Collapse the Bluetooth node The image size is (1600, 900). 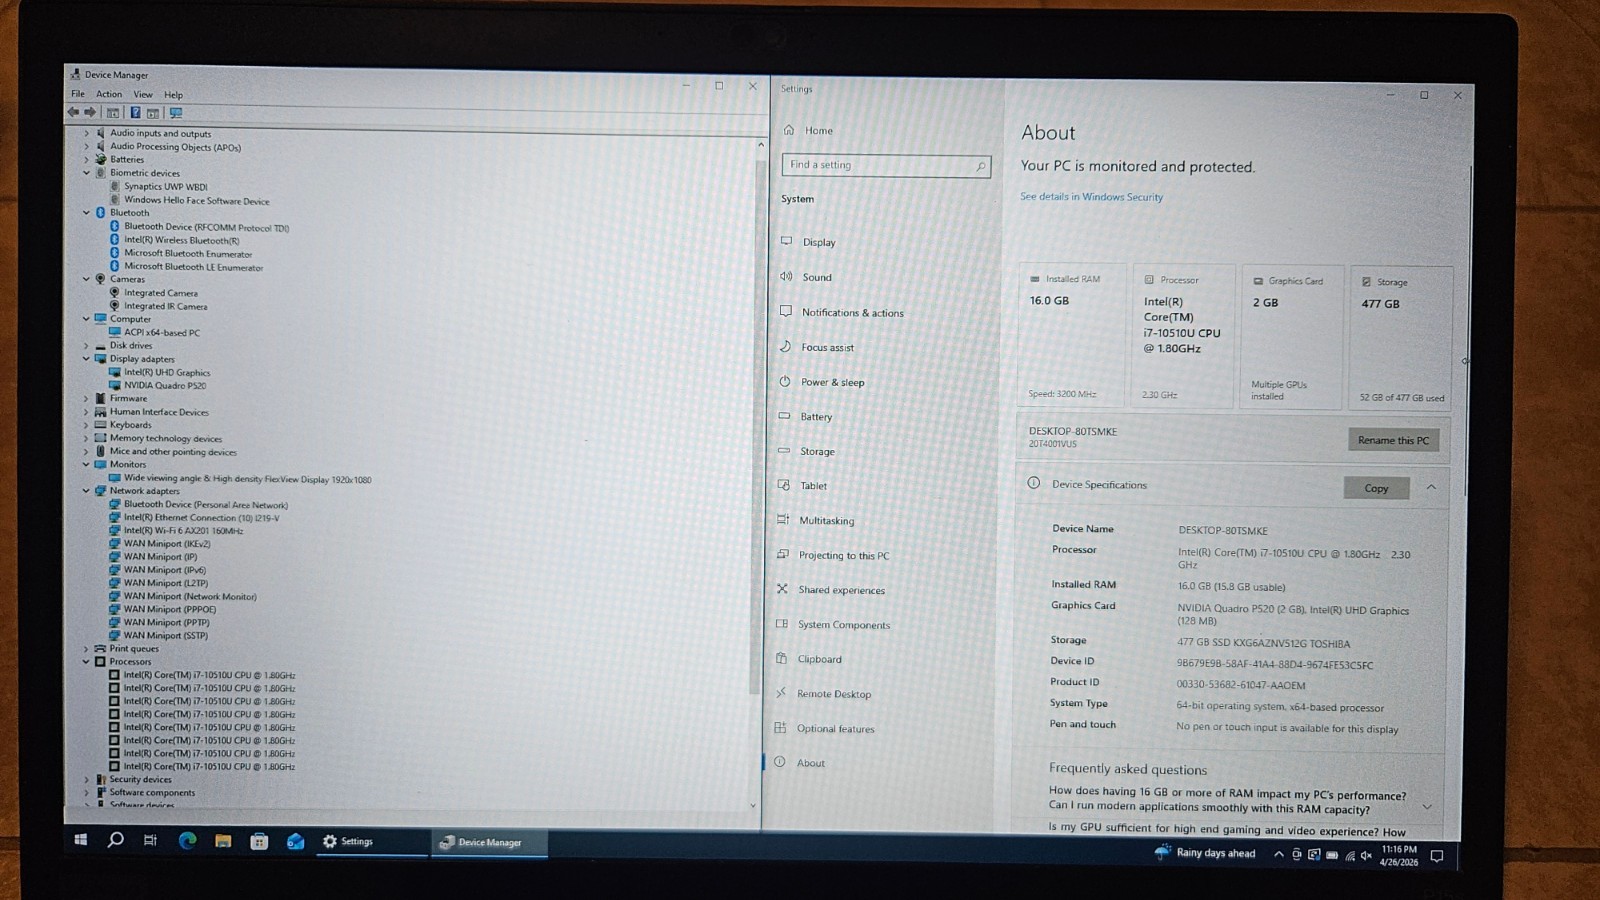point(86,212)
